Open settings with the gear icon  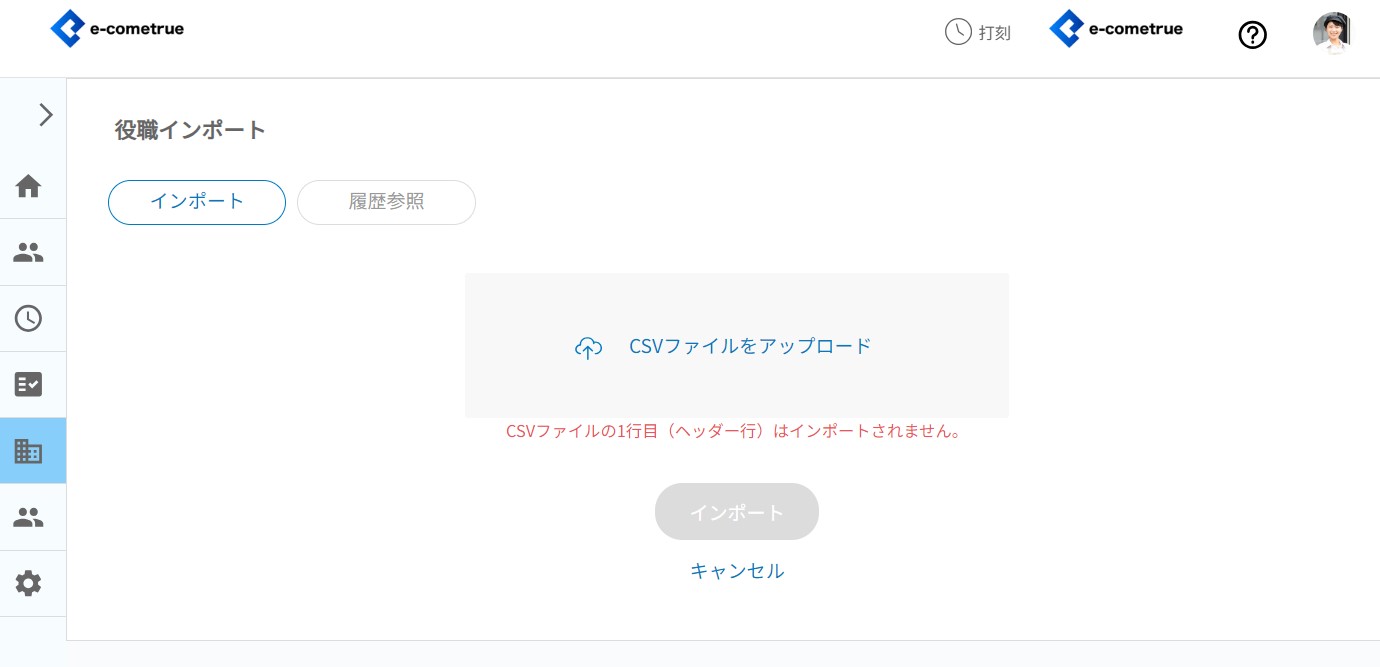(28, 583)
